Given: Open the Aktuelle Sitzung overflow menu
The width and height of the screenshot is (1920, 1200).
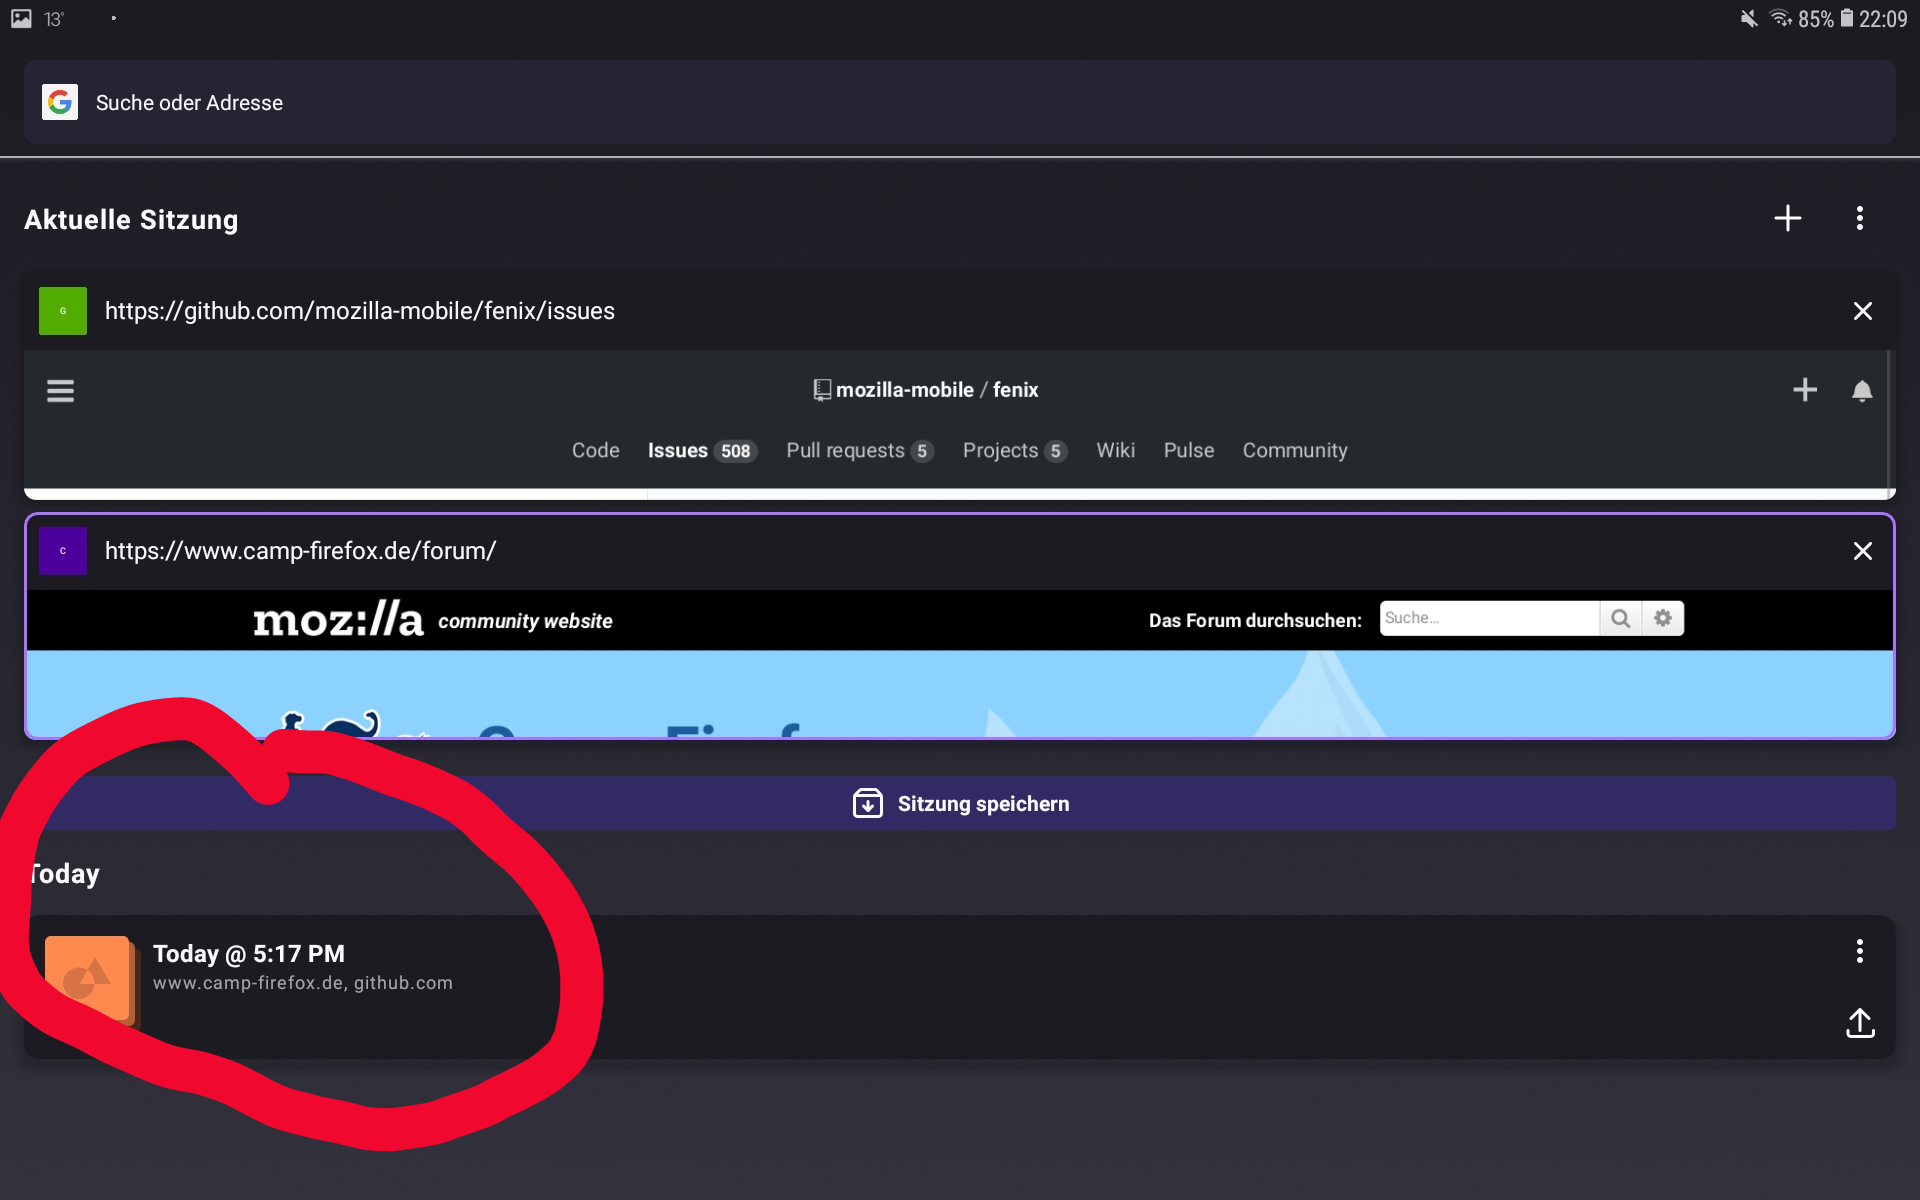Looking at the screenshot, I should [x=1860, y=218].
